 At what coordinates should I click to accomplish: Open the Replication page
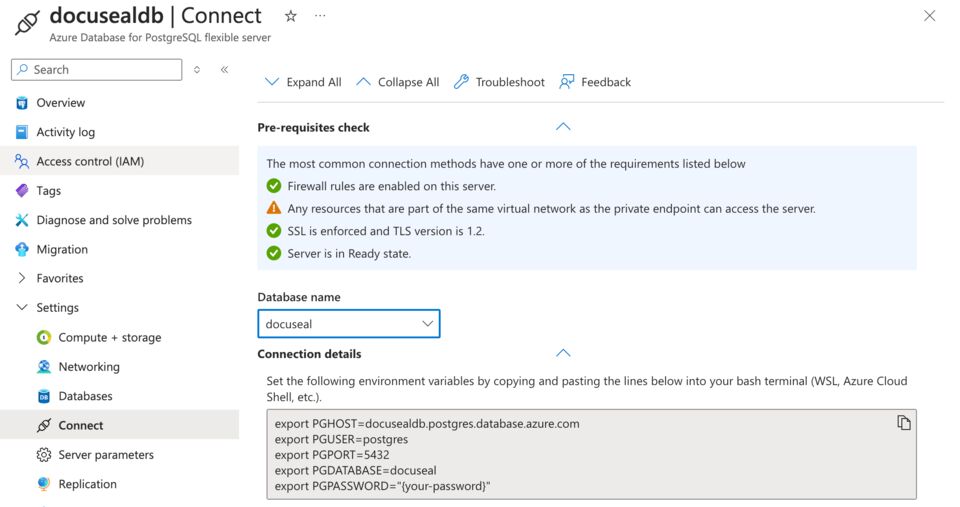click(88, 484)
